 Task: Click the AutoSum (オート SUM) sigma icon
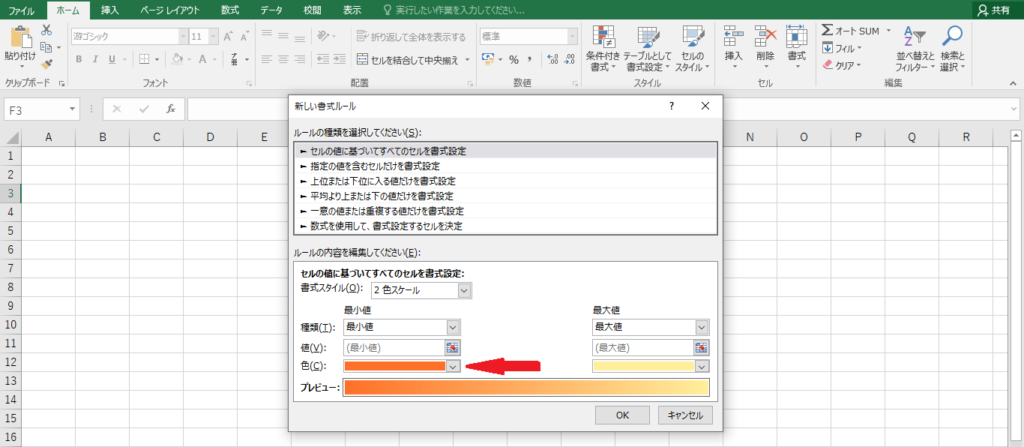[x=827, y=31]
